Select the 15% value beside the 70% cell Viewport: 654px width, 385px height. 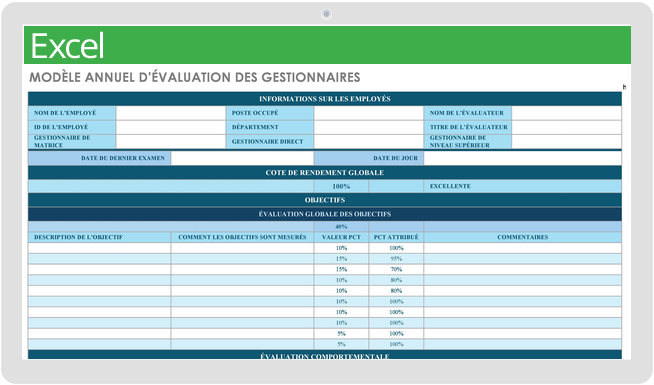[341, 269]
